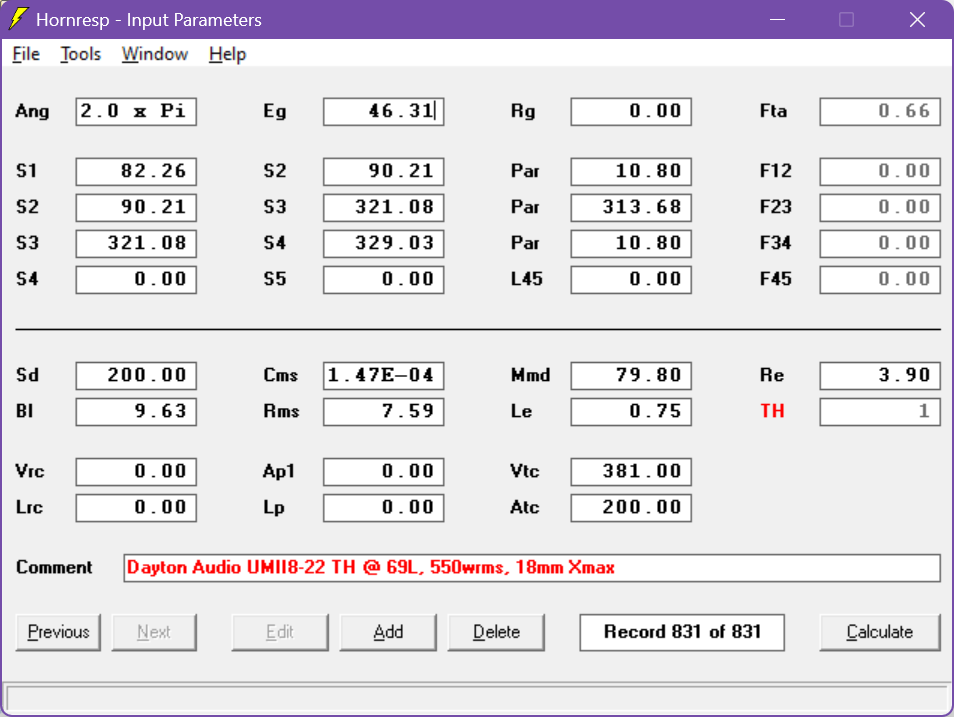Go to the Previous record
Image resolution: width=954 pixels, height=717 pixels.
(58, 632)
